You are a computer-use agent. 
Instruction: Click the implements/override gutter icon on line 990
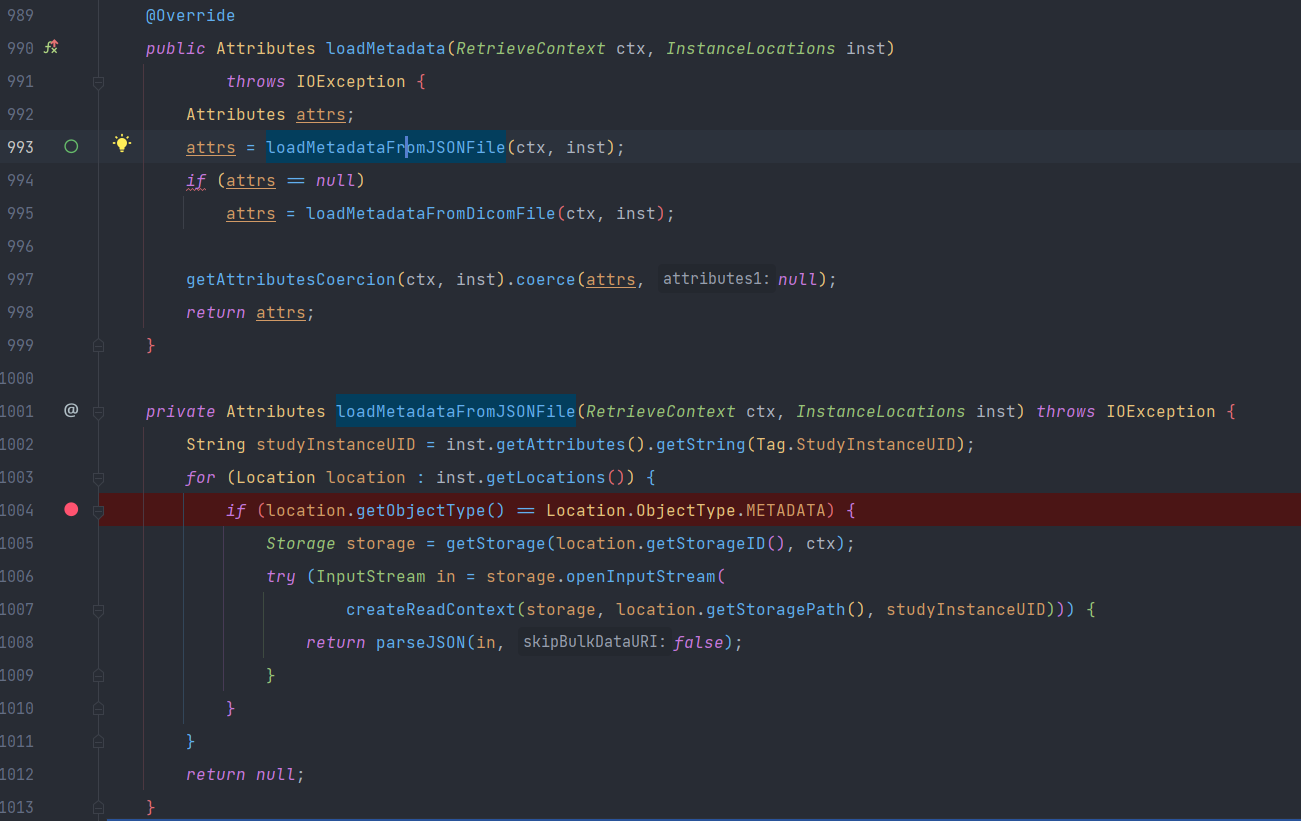point(51,47)
